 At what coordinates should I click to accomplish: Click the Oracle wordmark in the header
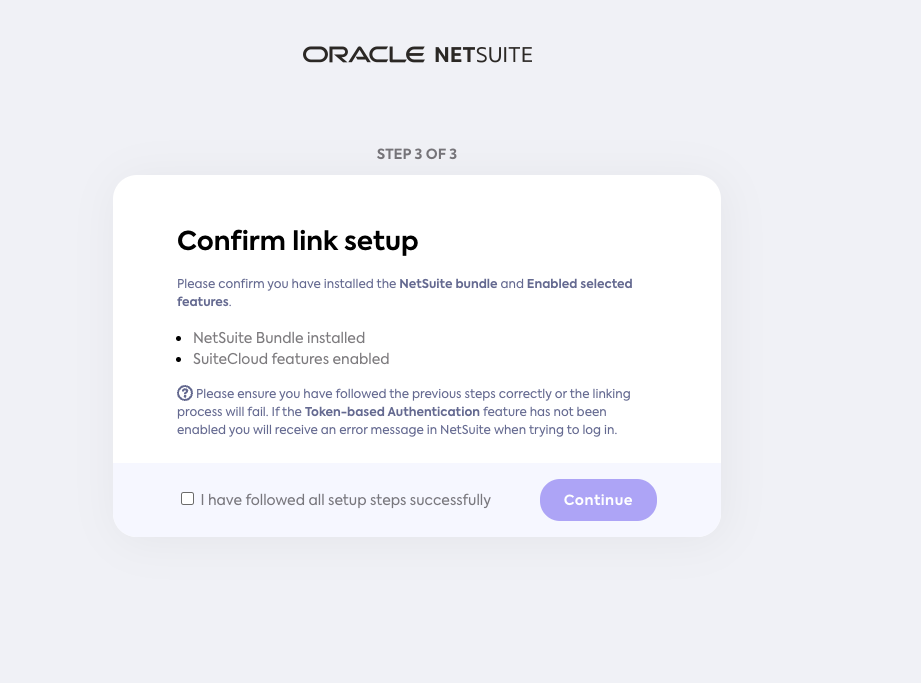tap(364, 54)
